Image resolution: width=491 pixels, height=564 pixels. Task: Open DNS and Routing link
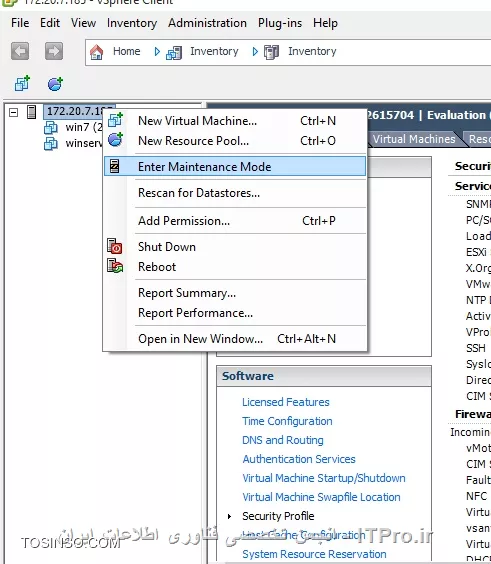(283, 440)
